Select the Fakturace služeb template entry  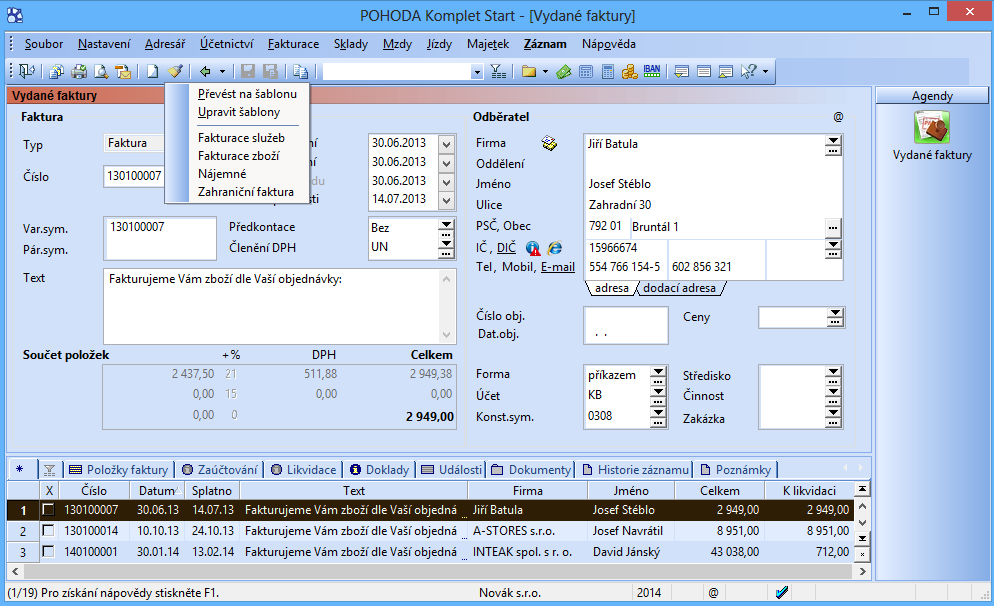pyautogui.click(x=242, y=138)
